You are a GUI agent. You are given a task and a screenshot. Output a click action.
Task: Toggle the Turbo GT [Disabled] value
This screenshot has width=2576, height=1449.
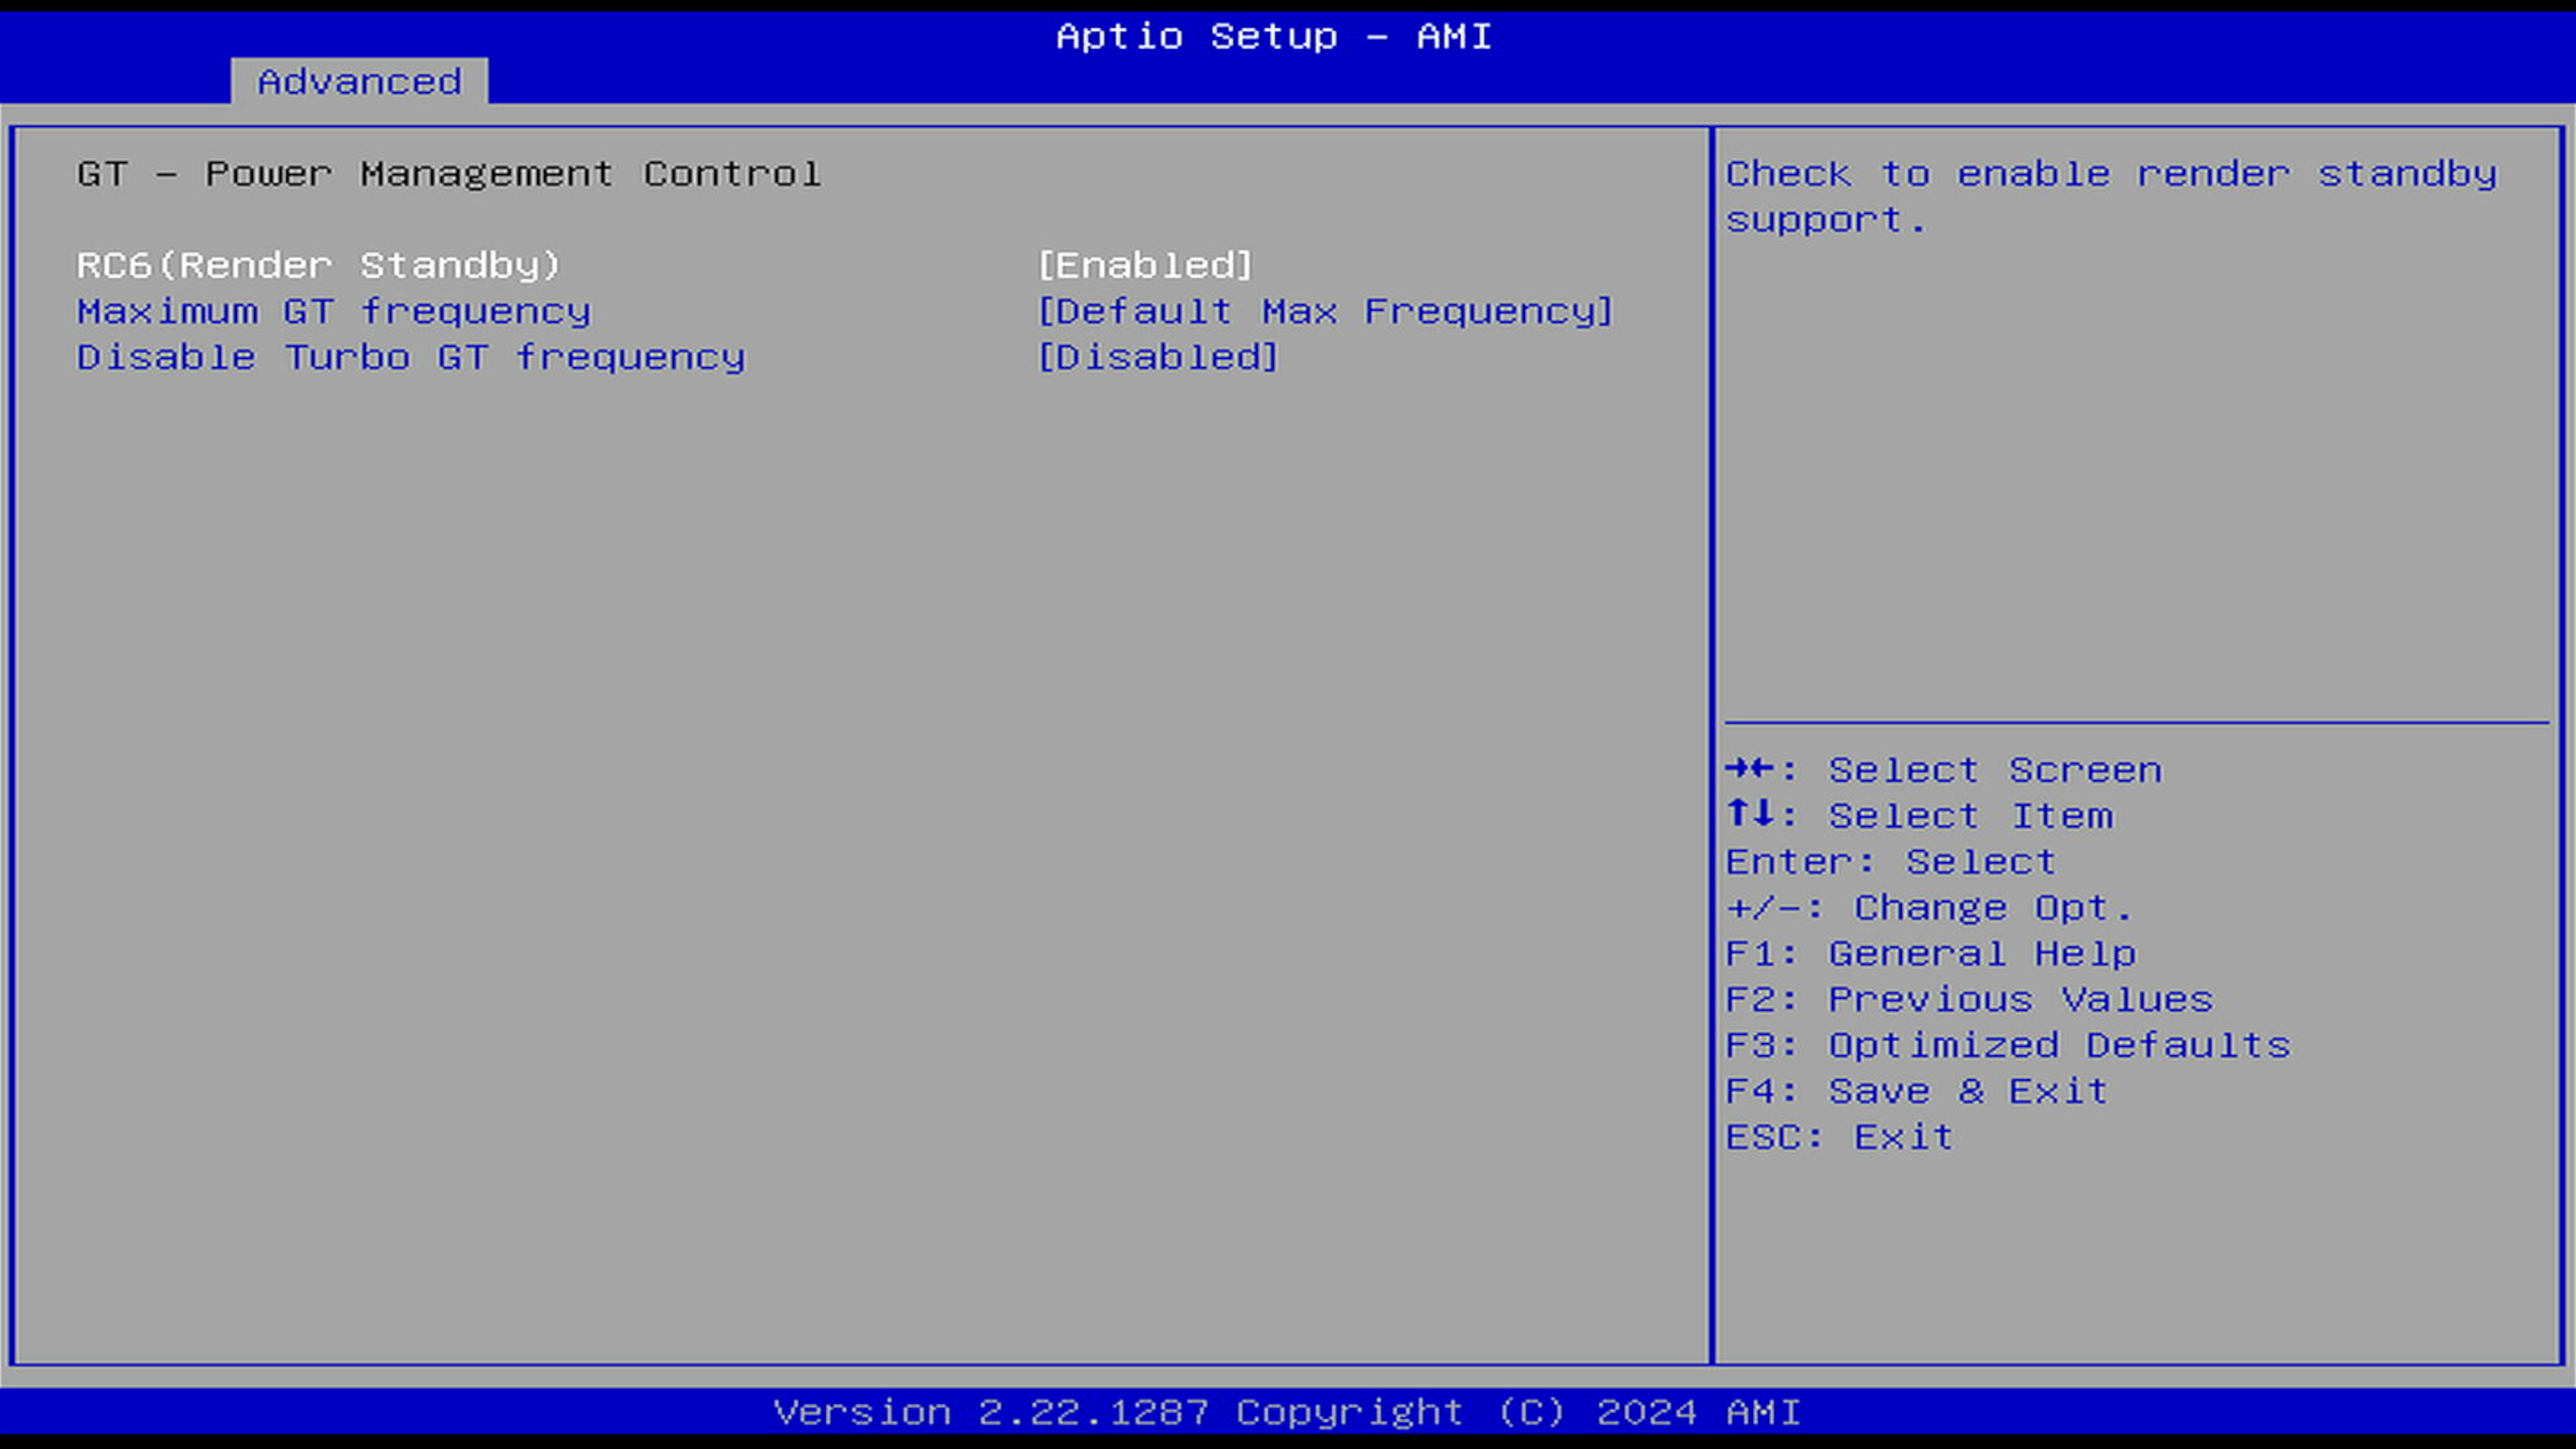(1158, 357)
